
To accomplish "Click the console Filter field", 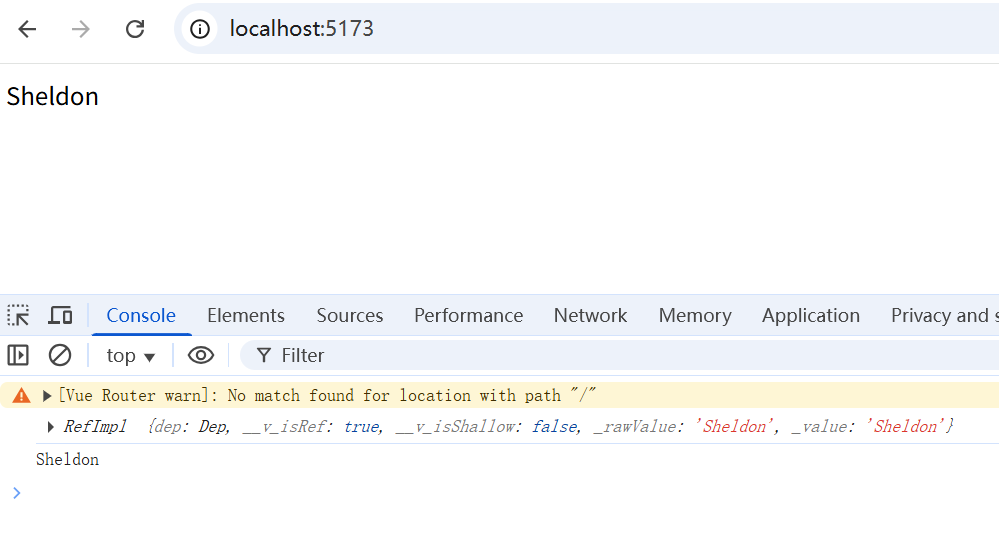I will click(619, 355).
